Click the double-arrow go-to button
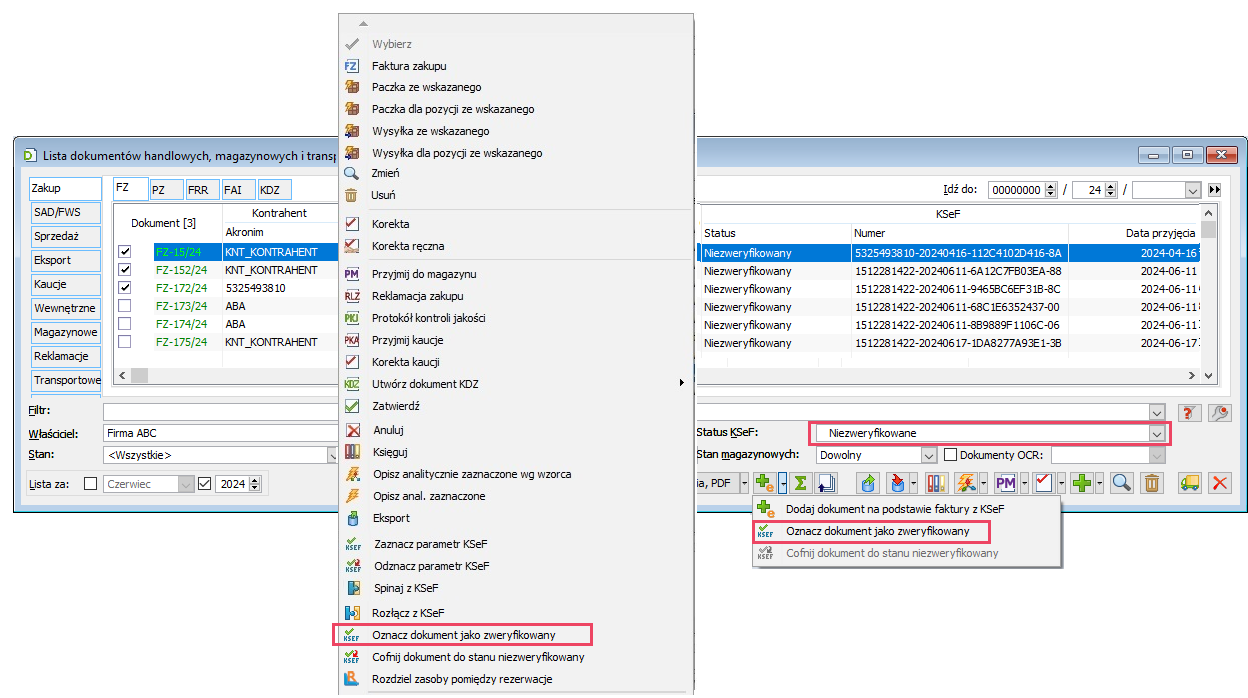Image resolution: width=1248 pixels, height=698 pixels. coord(1215,190)
